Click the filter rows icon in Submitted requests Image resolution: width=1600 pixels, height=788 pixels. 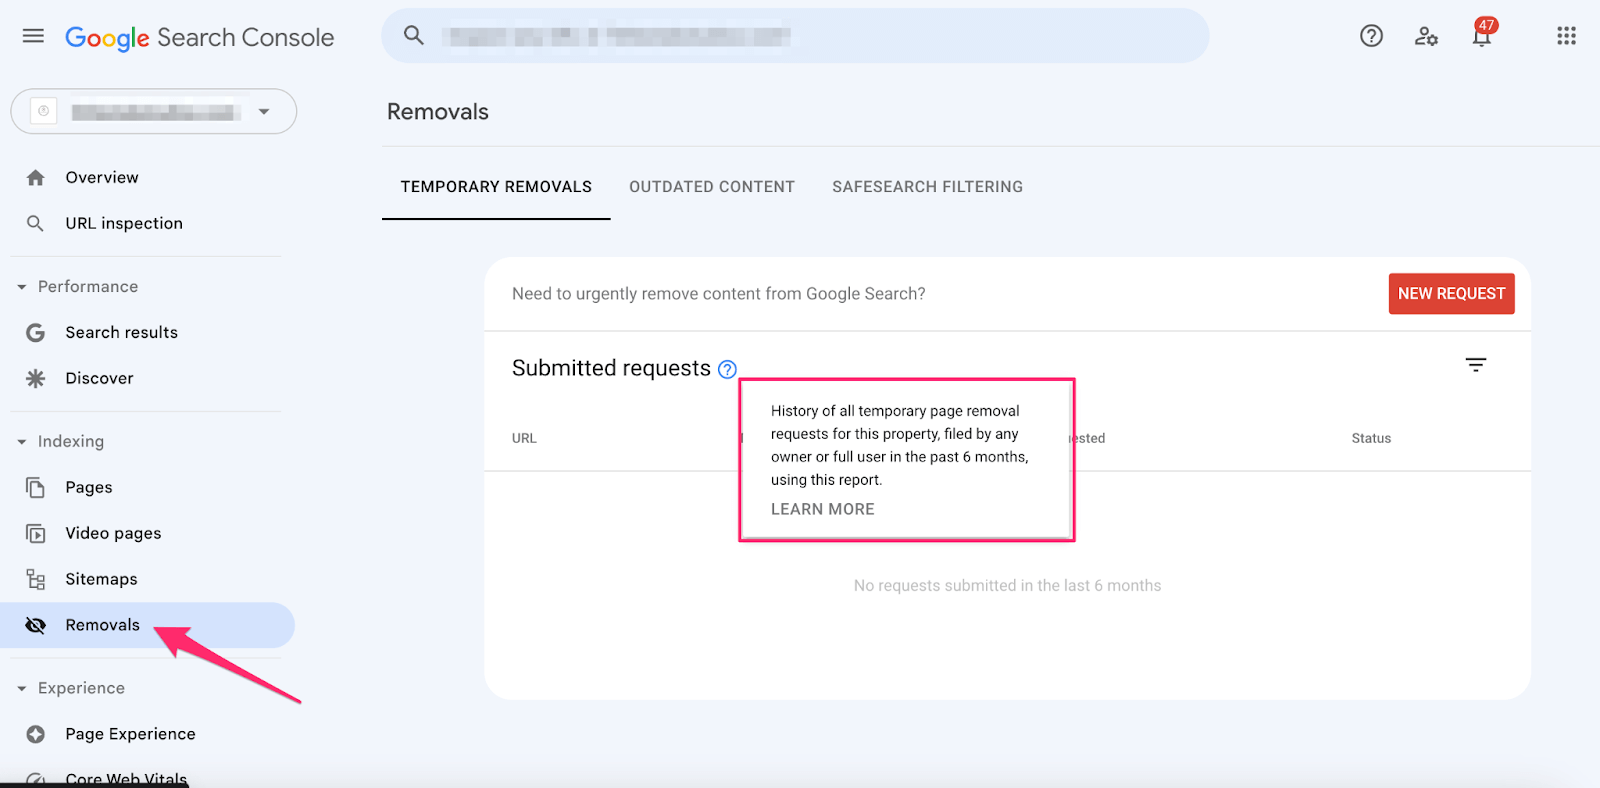(x=1476, y=365)
